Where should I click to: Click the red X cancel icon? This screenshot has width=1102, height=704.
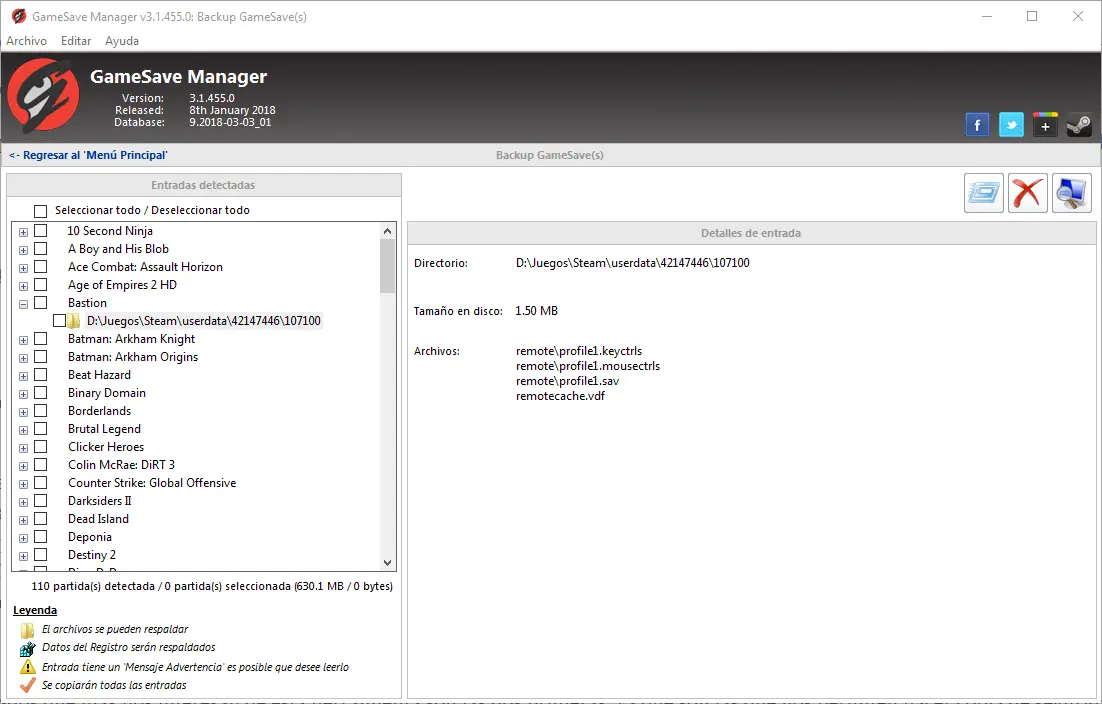(x=1028, y=193)
